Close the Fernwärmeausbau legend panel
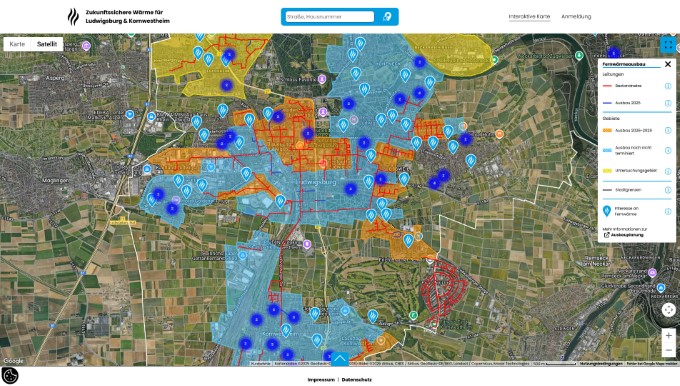 coord(668,64)
